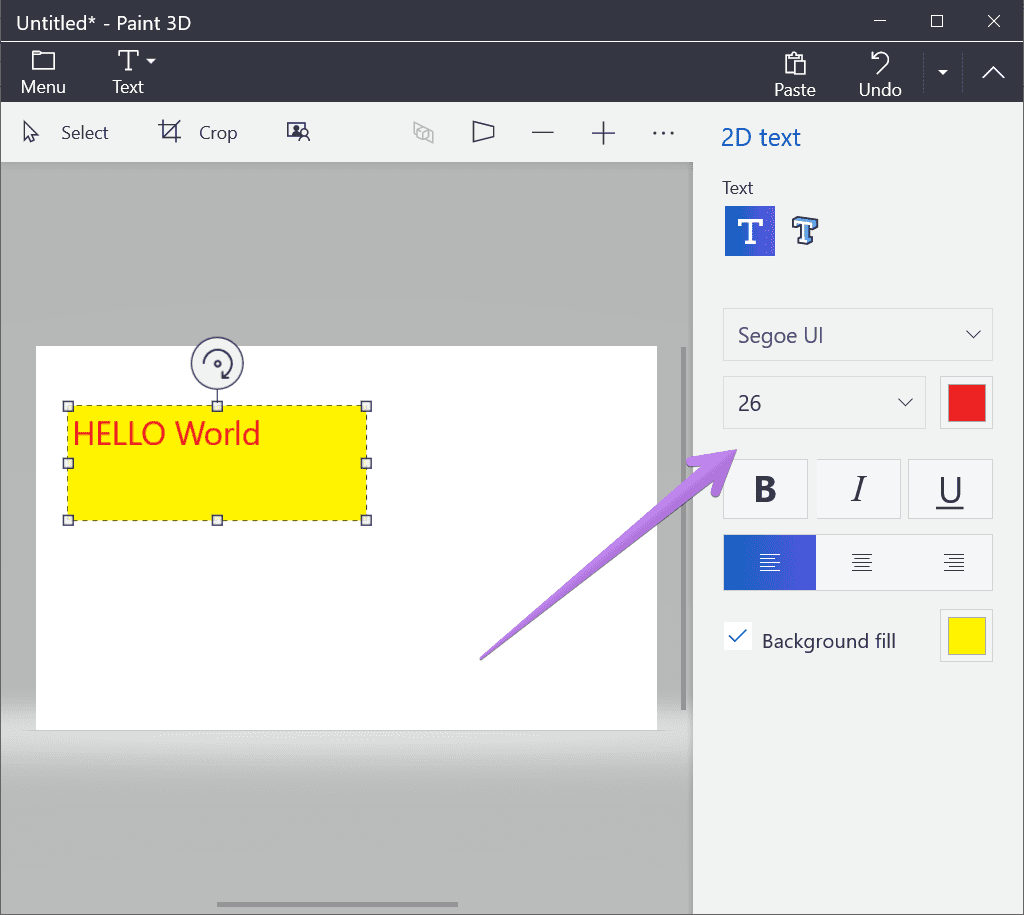Select the 2D text mode button
The height and width of the screenshot is (915, 1024).
click(750, 231)
